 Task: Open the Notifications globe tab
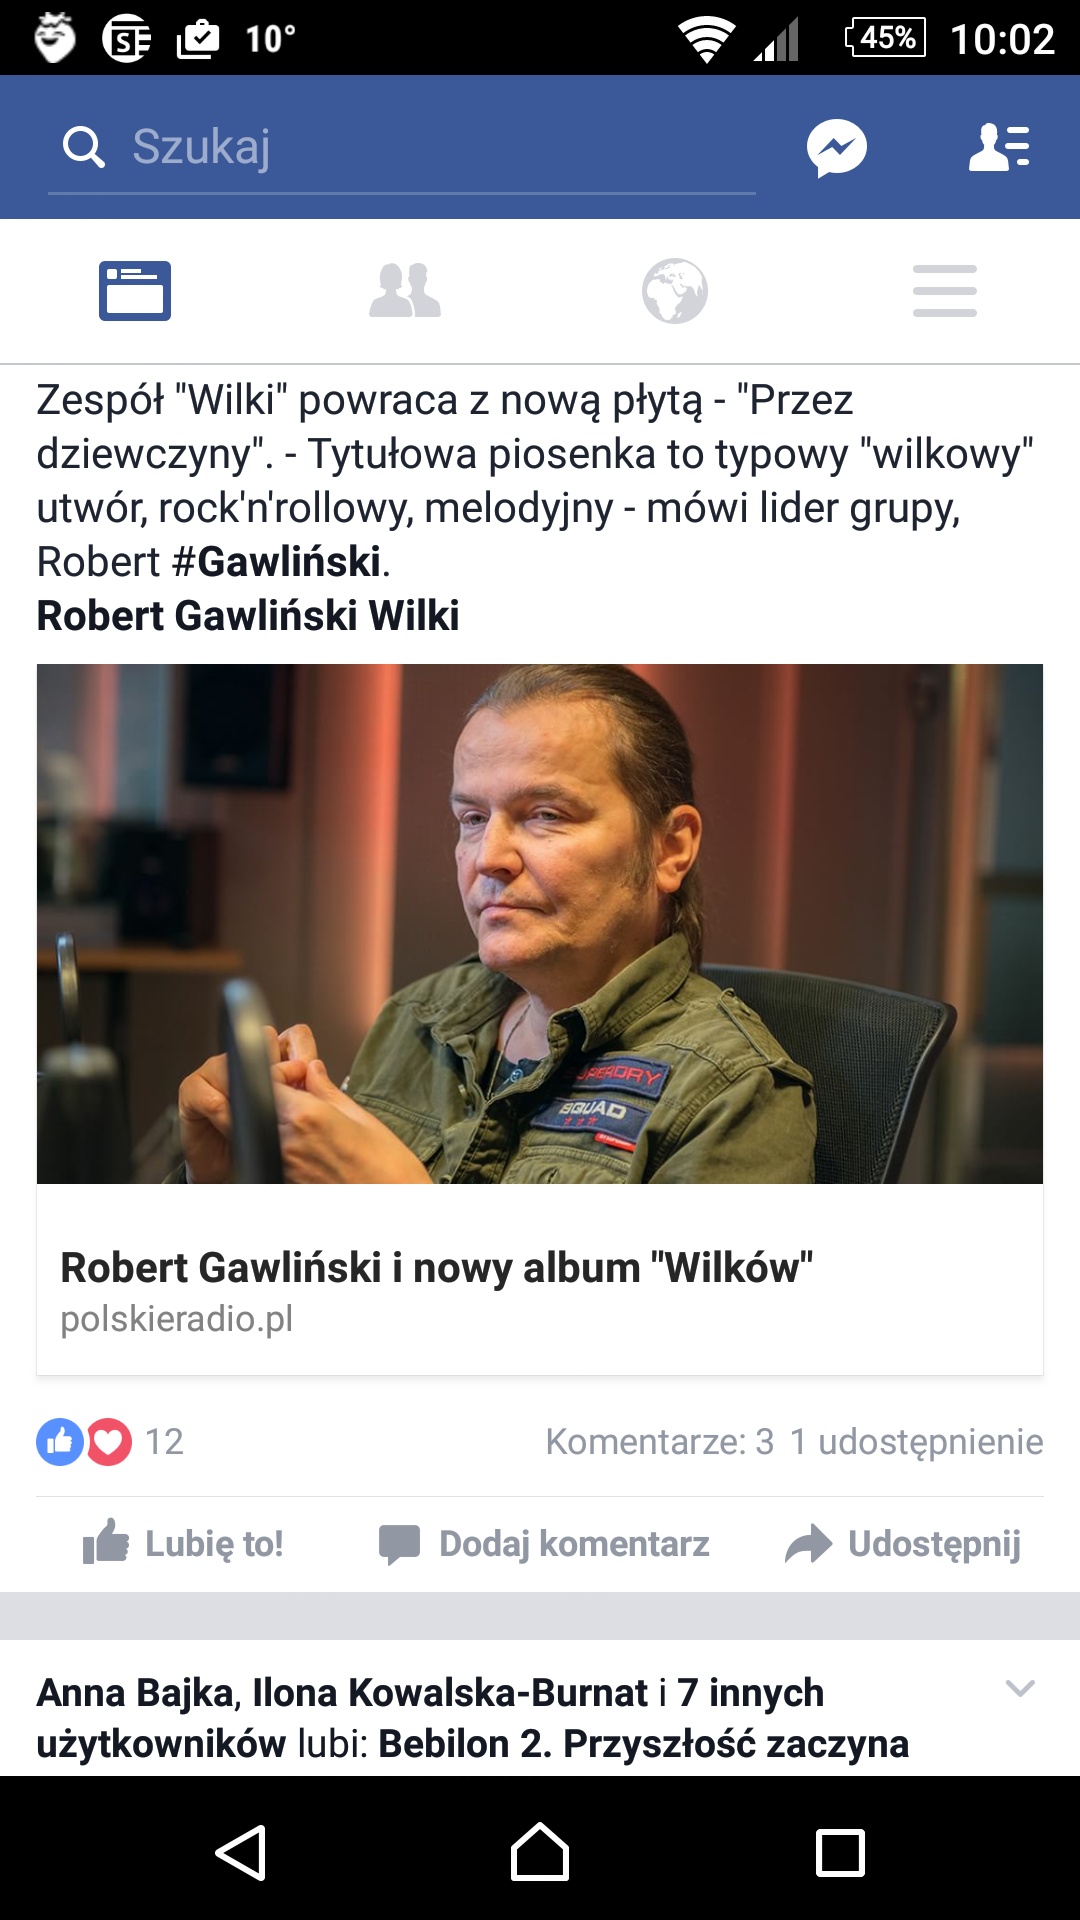[x=675, y=291]
